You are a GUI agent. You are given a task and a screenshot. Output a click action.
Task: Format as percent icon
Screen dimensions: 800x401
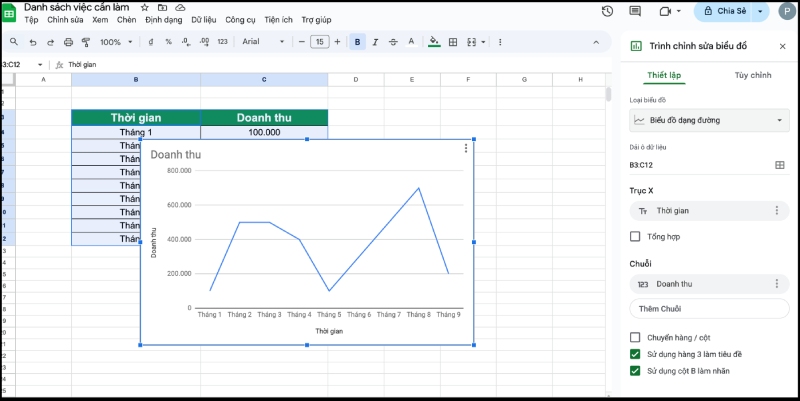point(168,42)
